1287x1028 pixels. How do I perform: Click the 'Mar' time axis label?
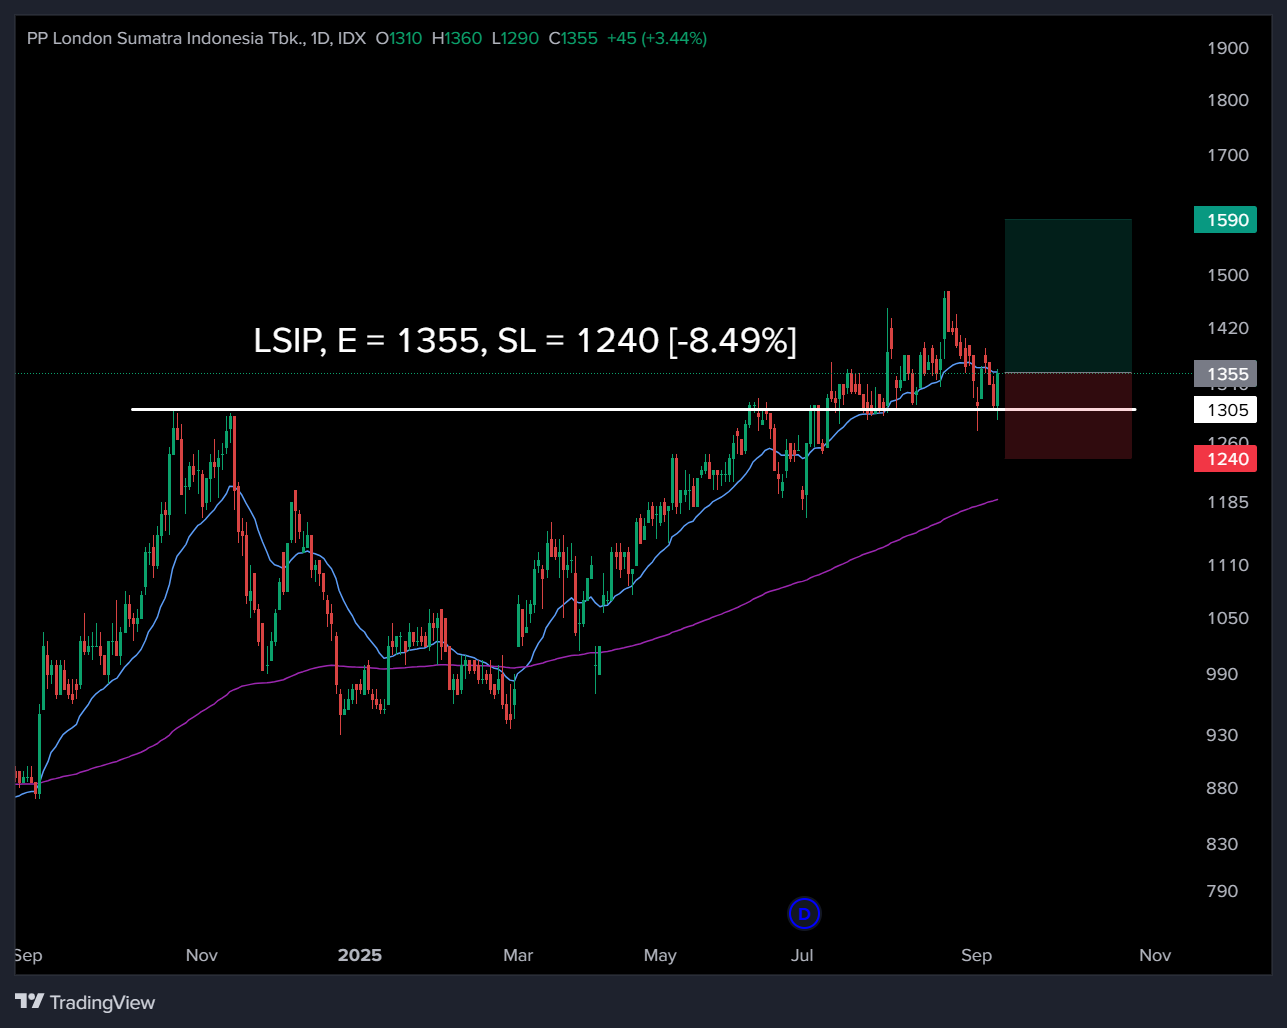click(518, 955)
